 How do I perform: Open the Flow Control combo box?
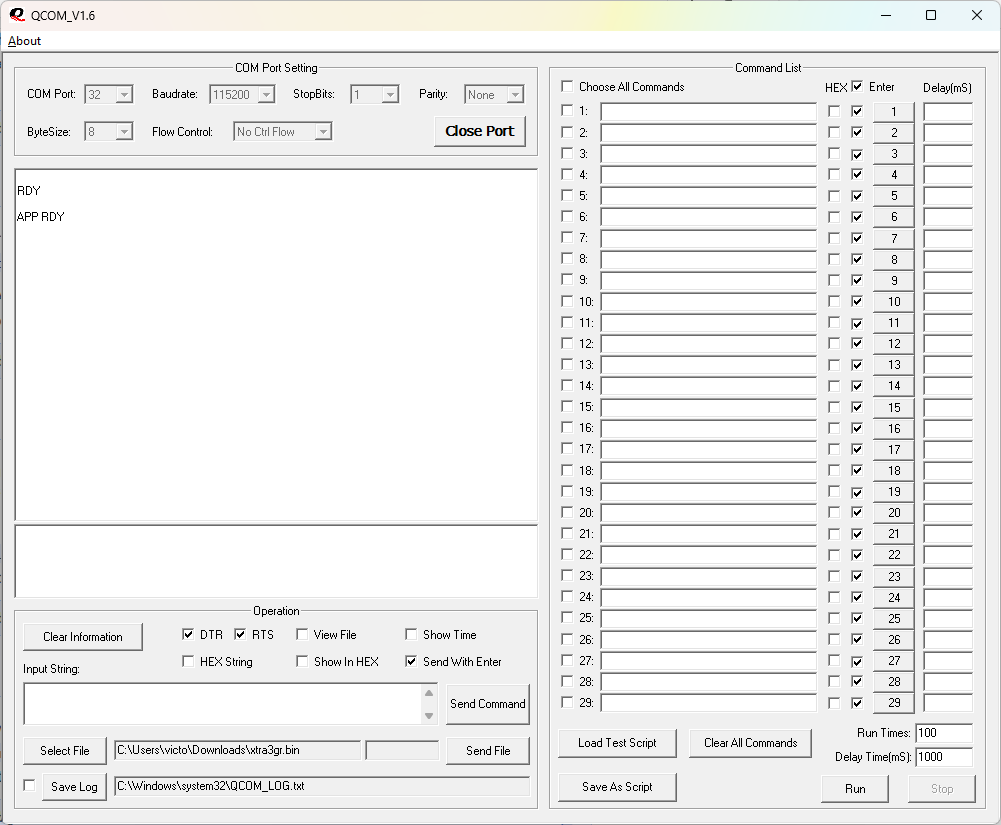click(322, 132)
